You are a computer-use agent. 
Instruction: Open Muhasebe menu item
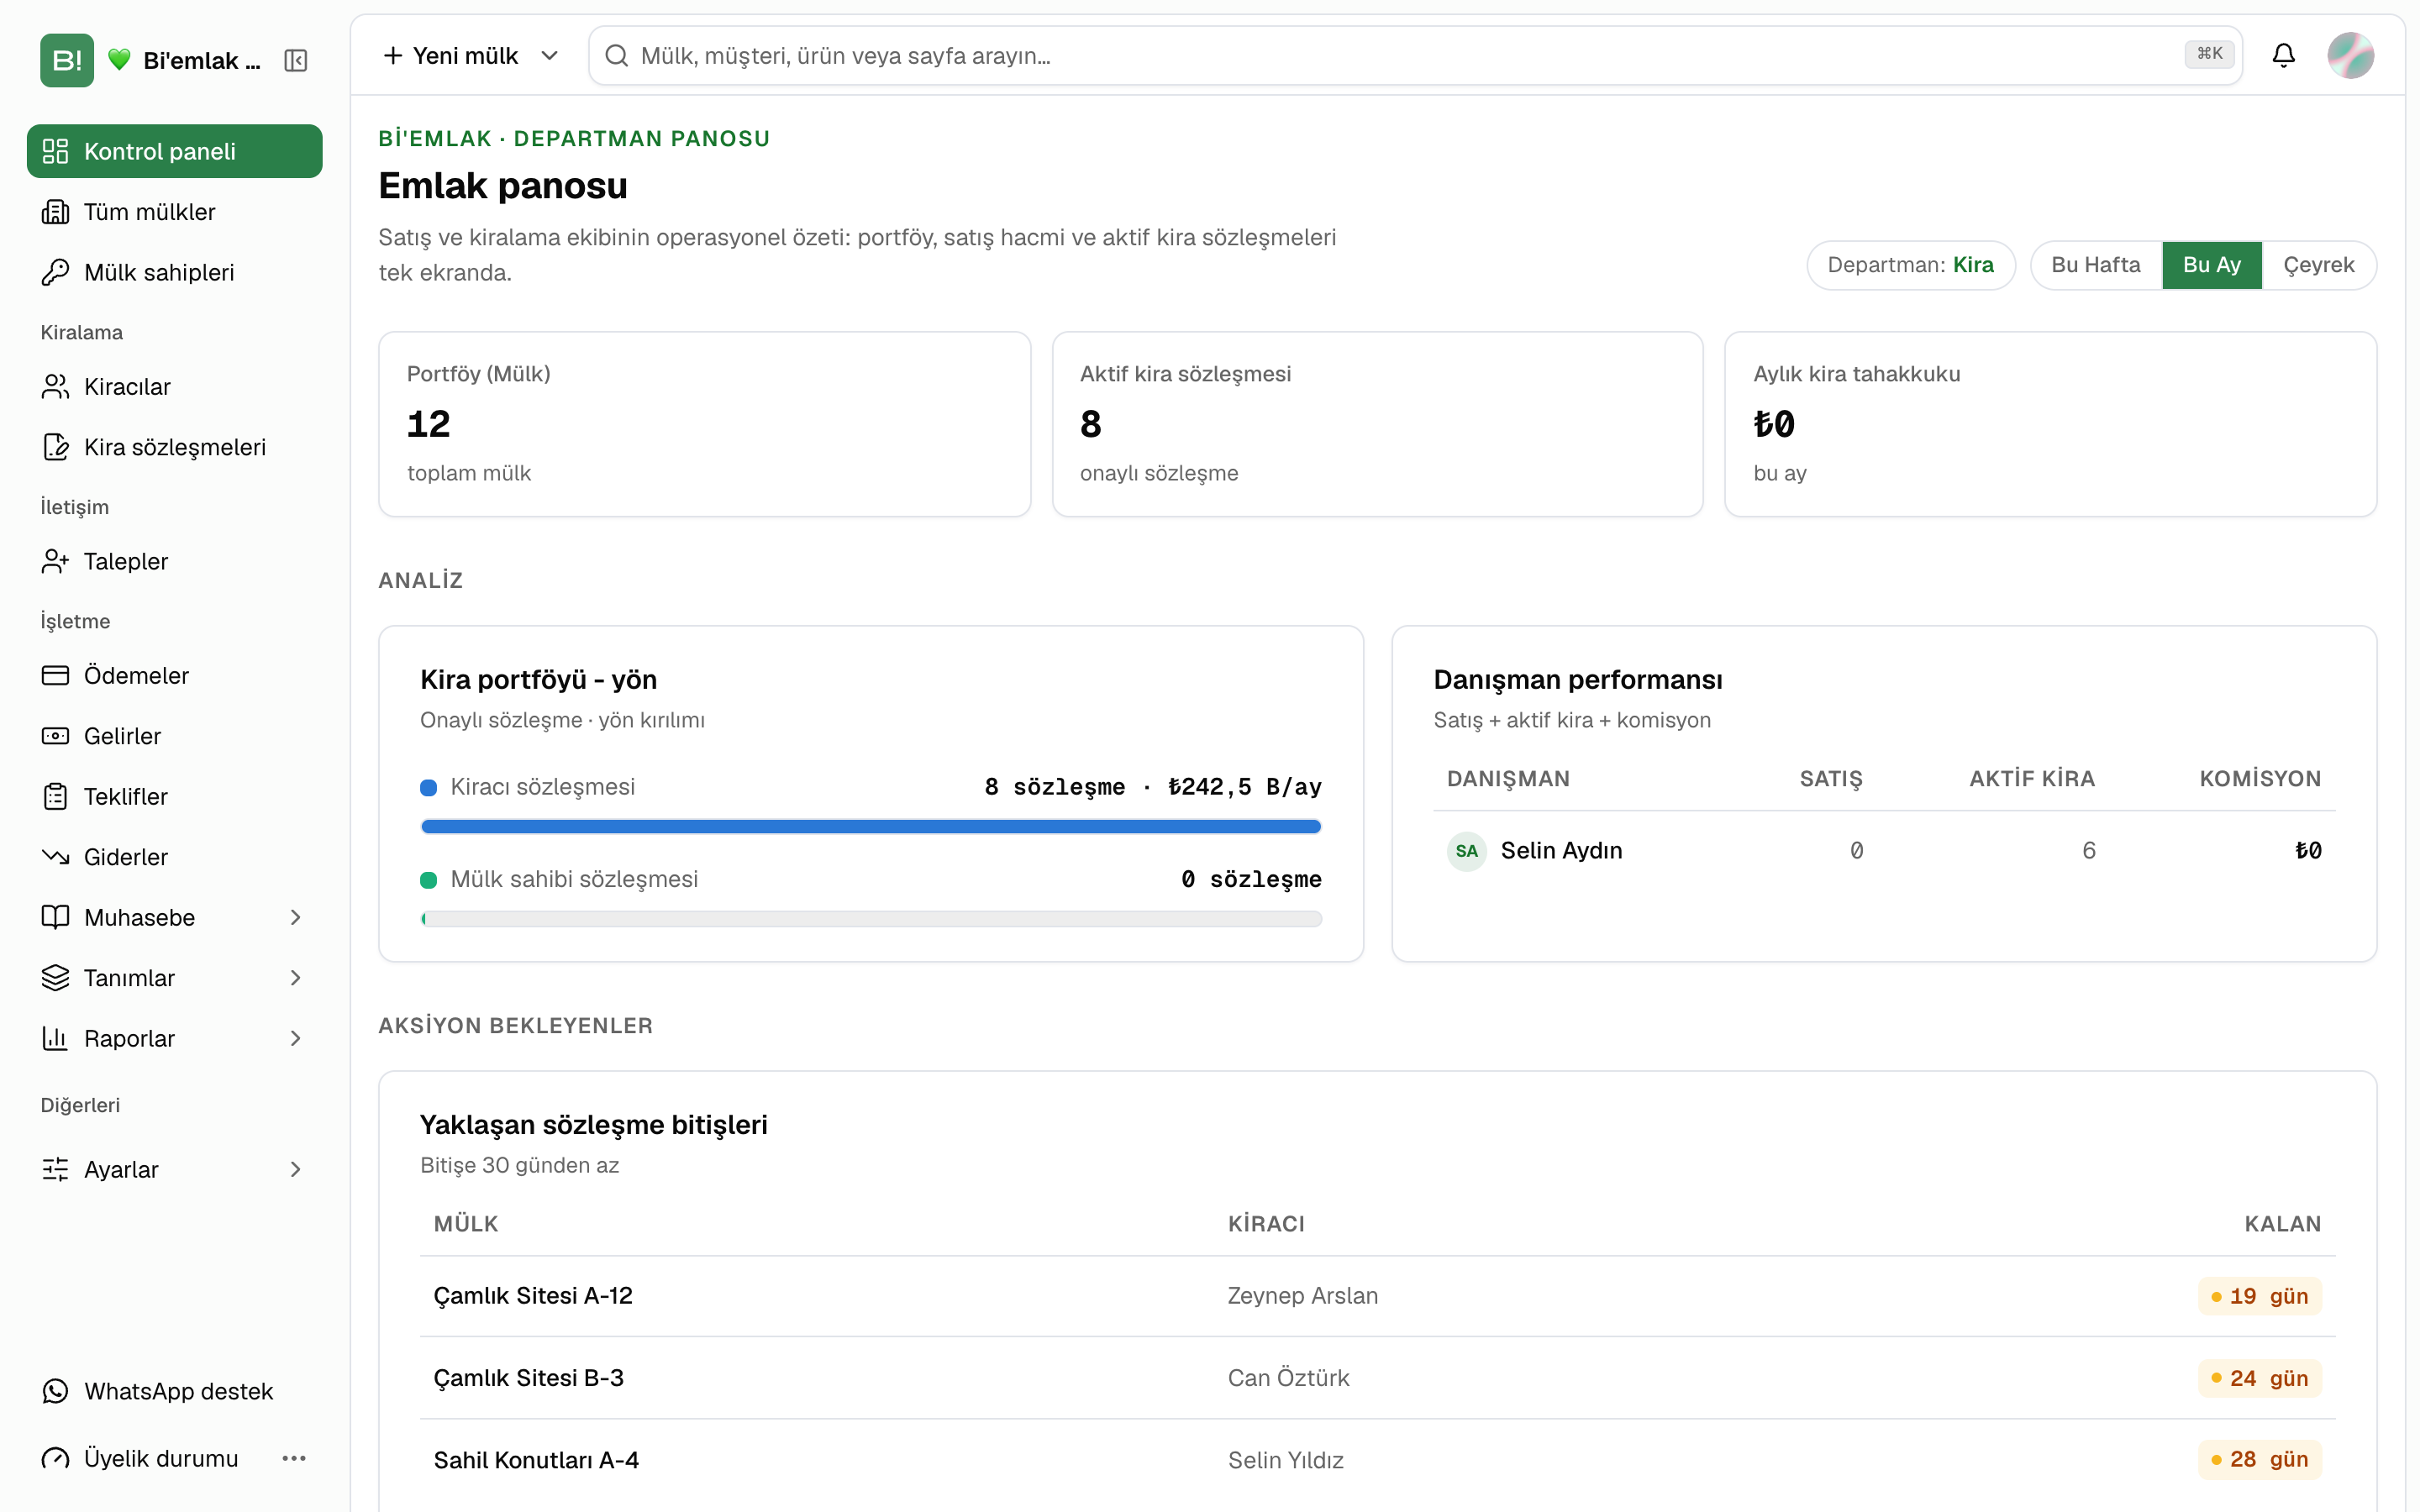(174, 918)
